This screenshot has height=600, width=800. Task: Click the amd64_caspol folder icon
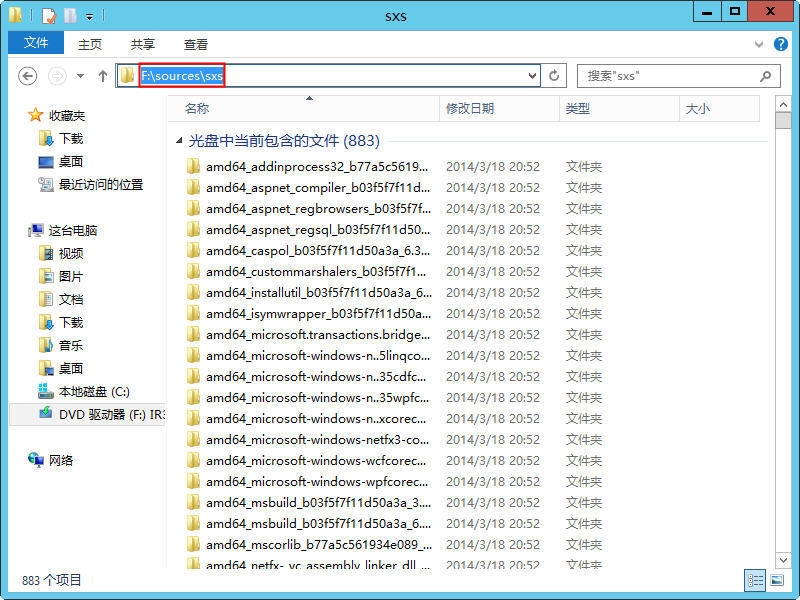[x=193, y=250]
